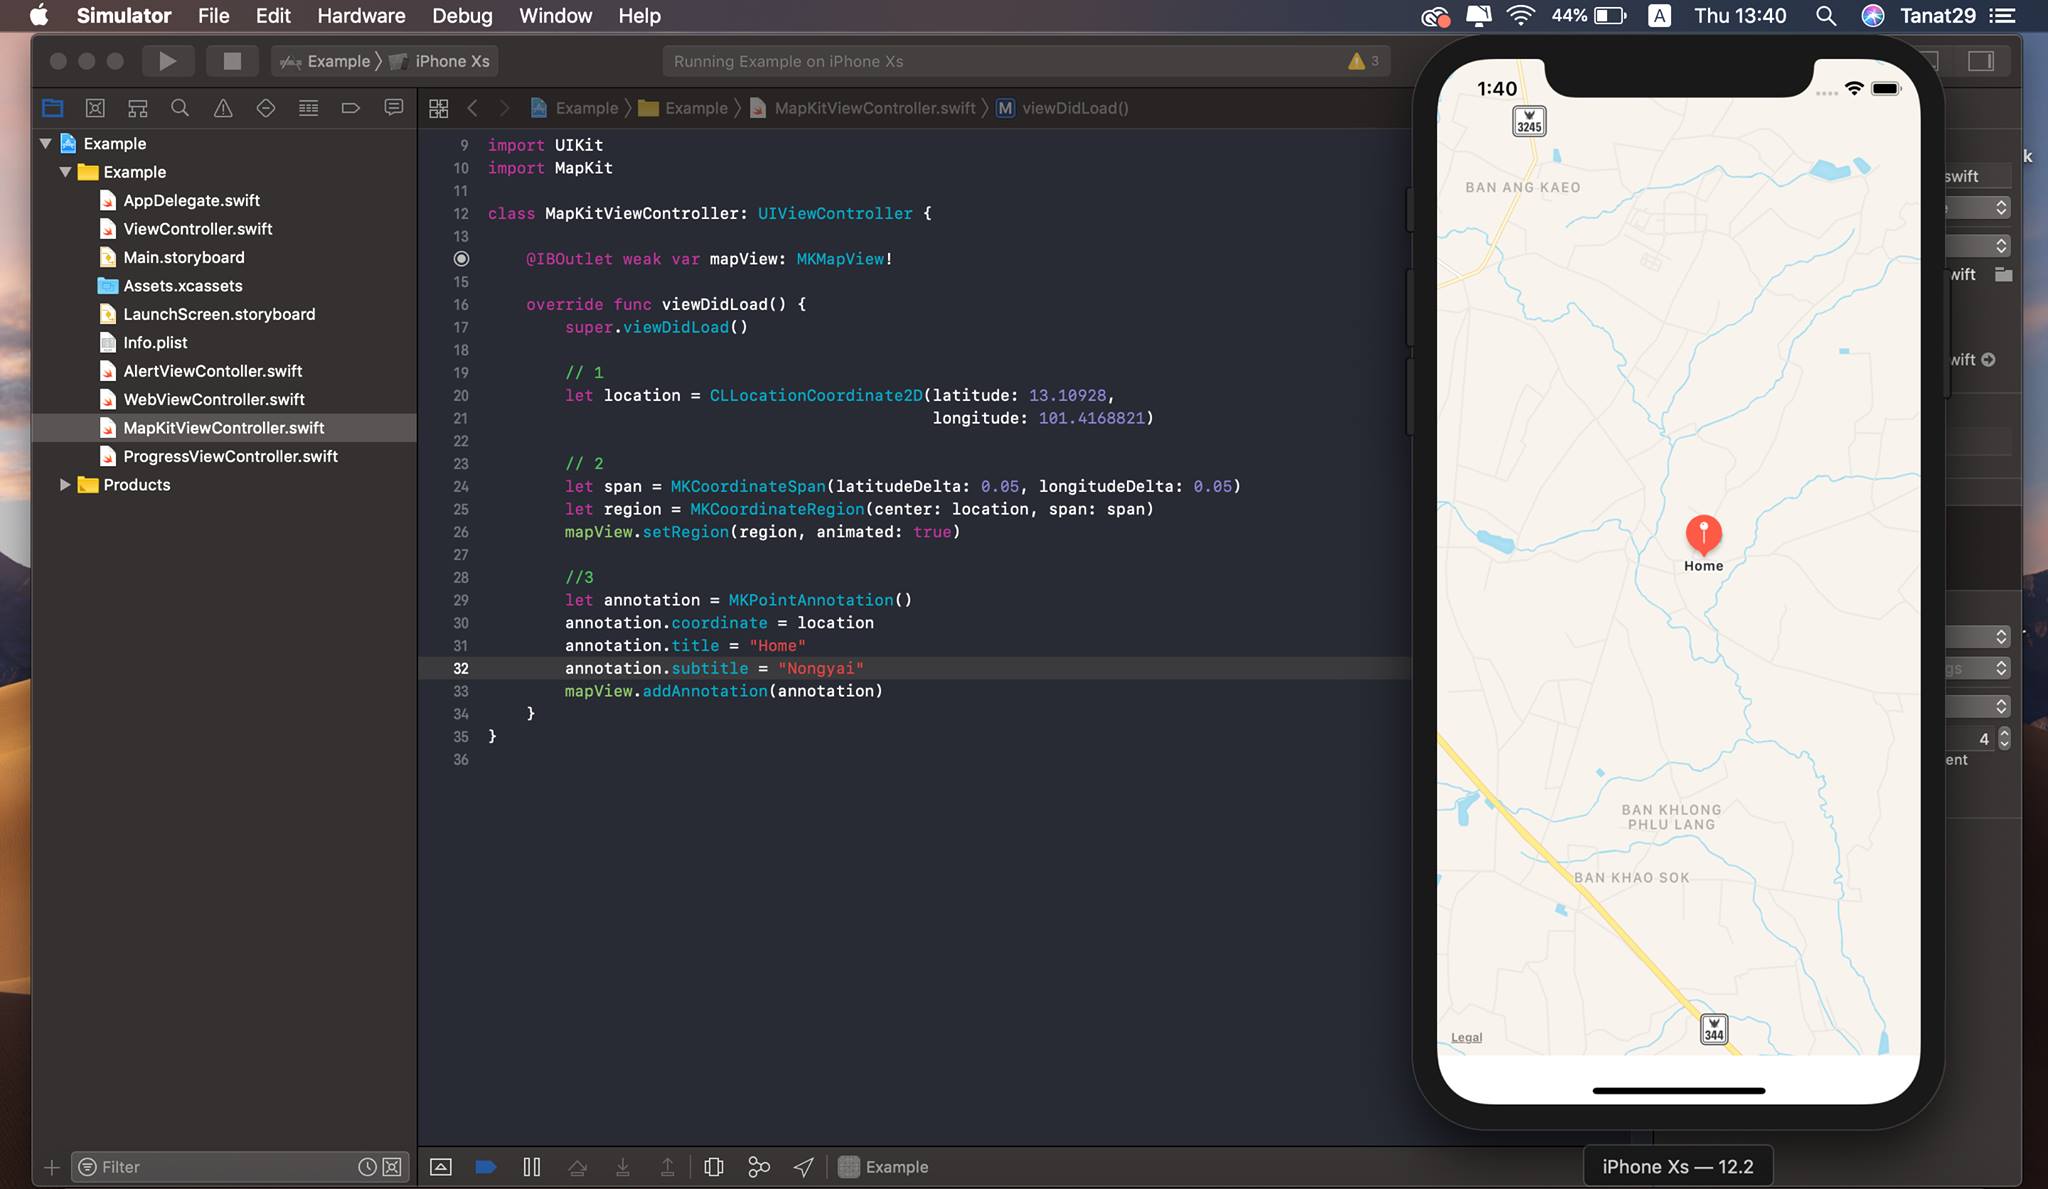This screenshot has width=2048, height=1189.
Task: Open the Issue navigator warning icon
Action: point(223,108)
